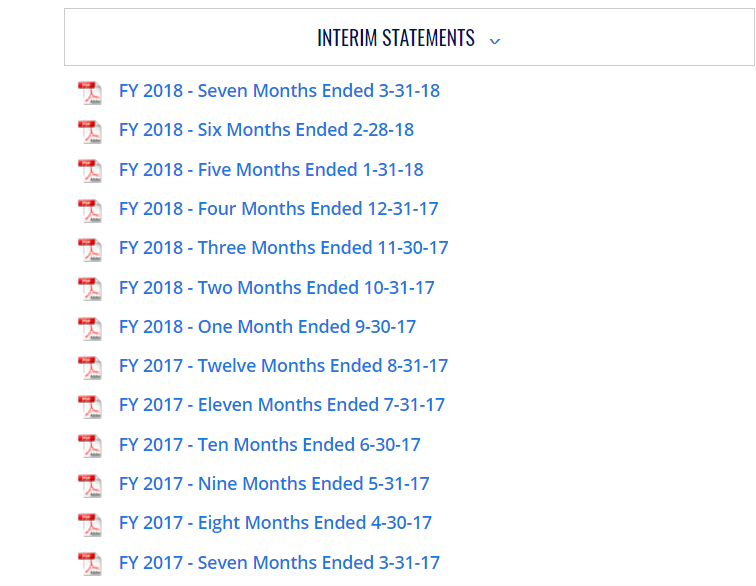Click PDF icon beside Ten Months Ended 6-30-17
Screen dimensions: 756x586
(x=90, y=446)
